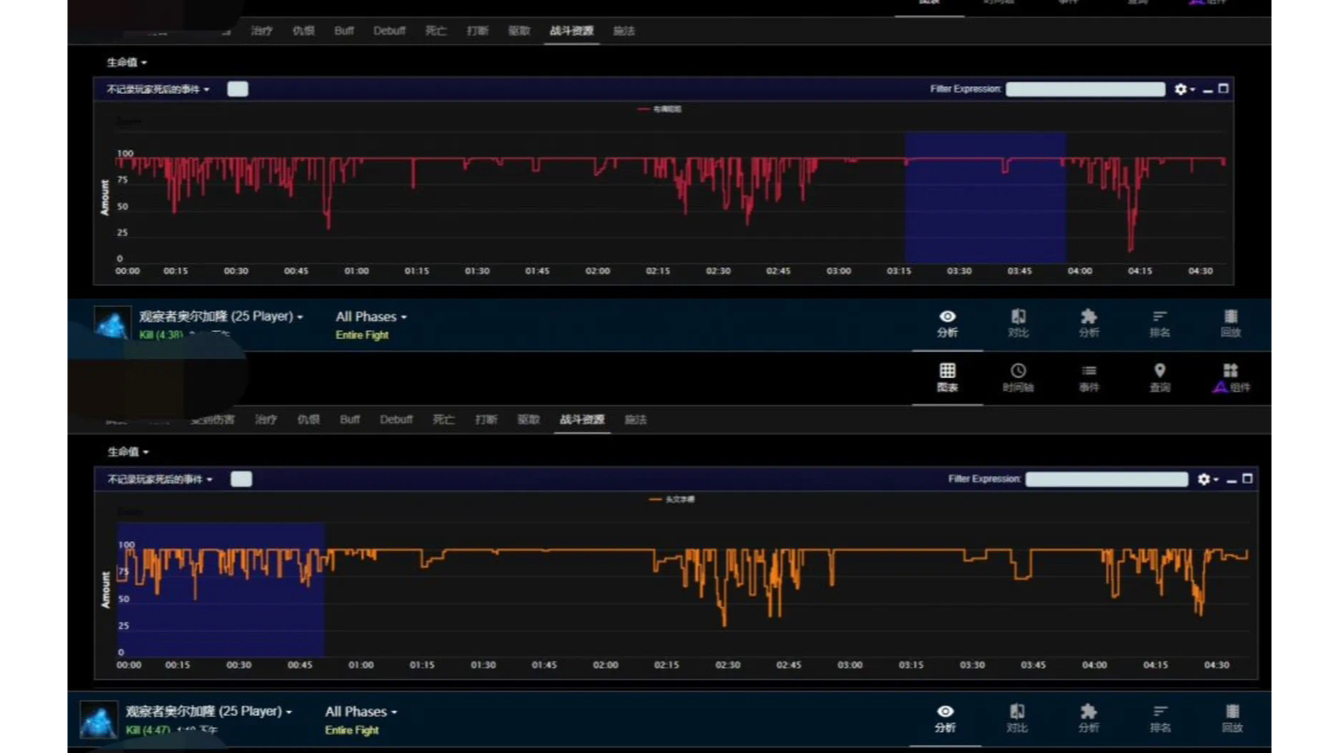Open the All Phases dropdown in the middle bar
Viewport: 1339px width, 753px height.
pos(371,316)
